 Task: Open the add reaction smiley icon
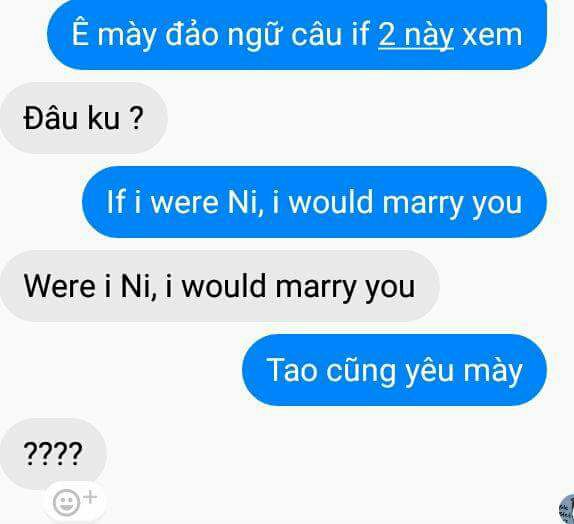click(66, 502)
